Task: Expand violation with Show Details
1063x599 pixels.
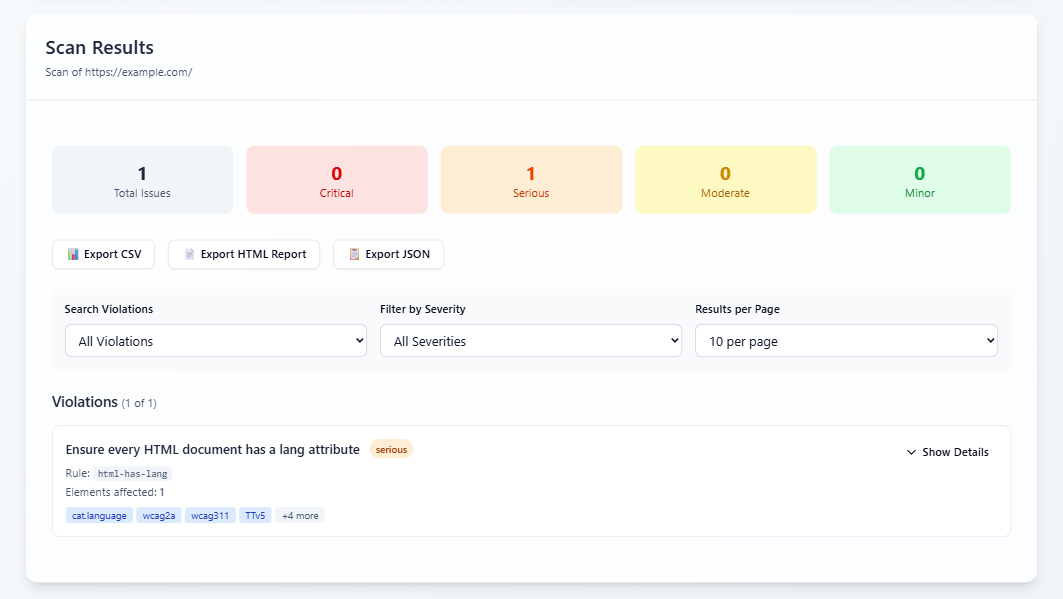Action: 947,452
